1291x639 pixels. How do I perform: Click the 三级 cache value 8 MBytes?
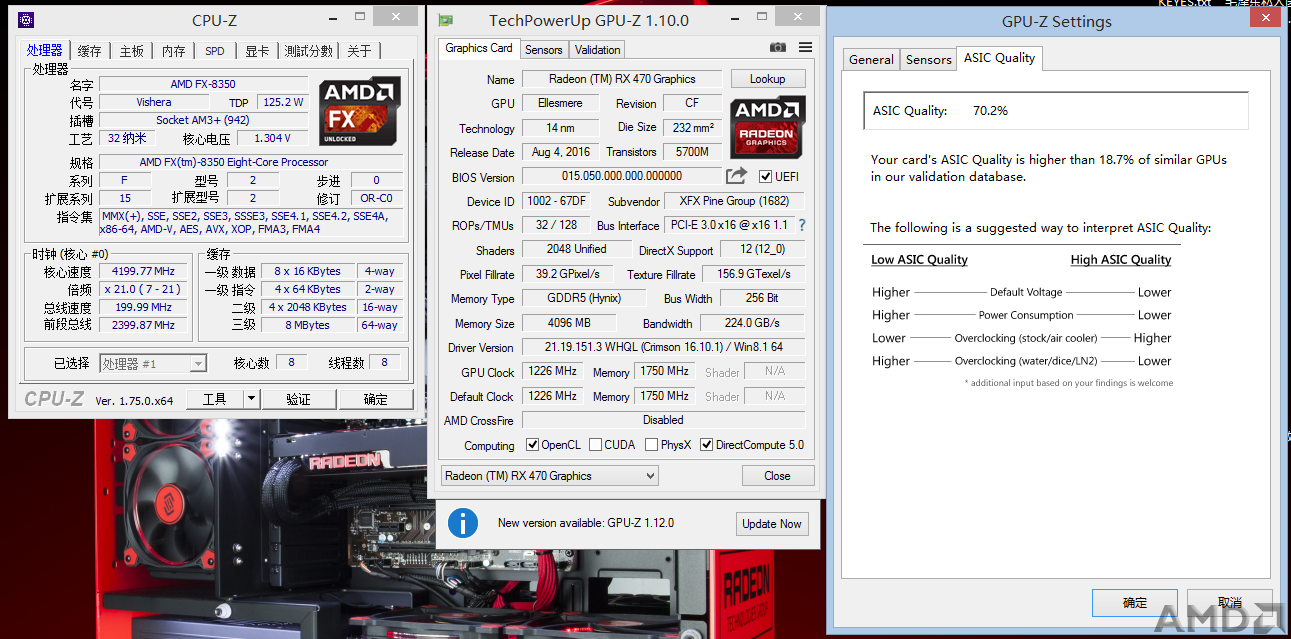tap(308, 325)
